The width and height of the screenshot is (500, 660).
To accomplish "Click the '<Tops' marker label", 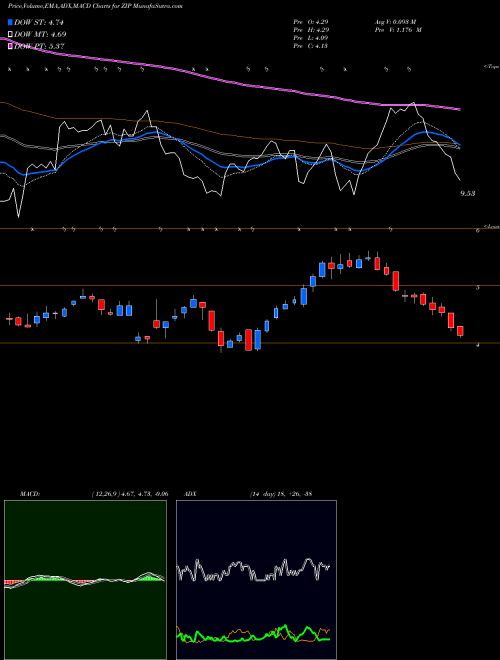I will pos(492,67).
